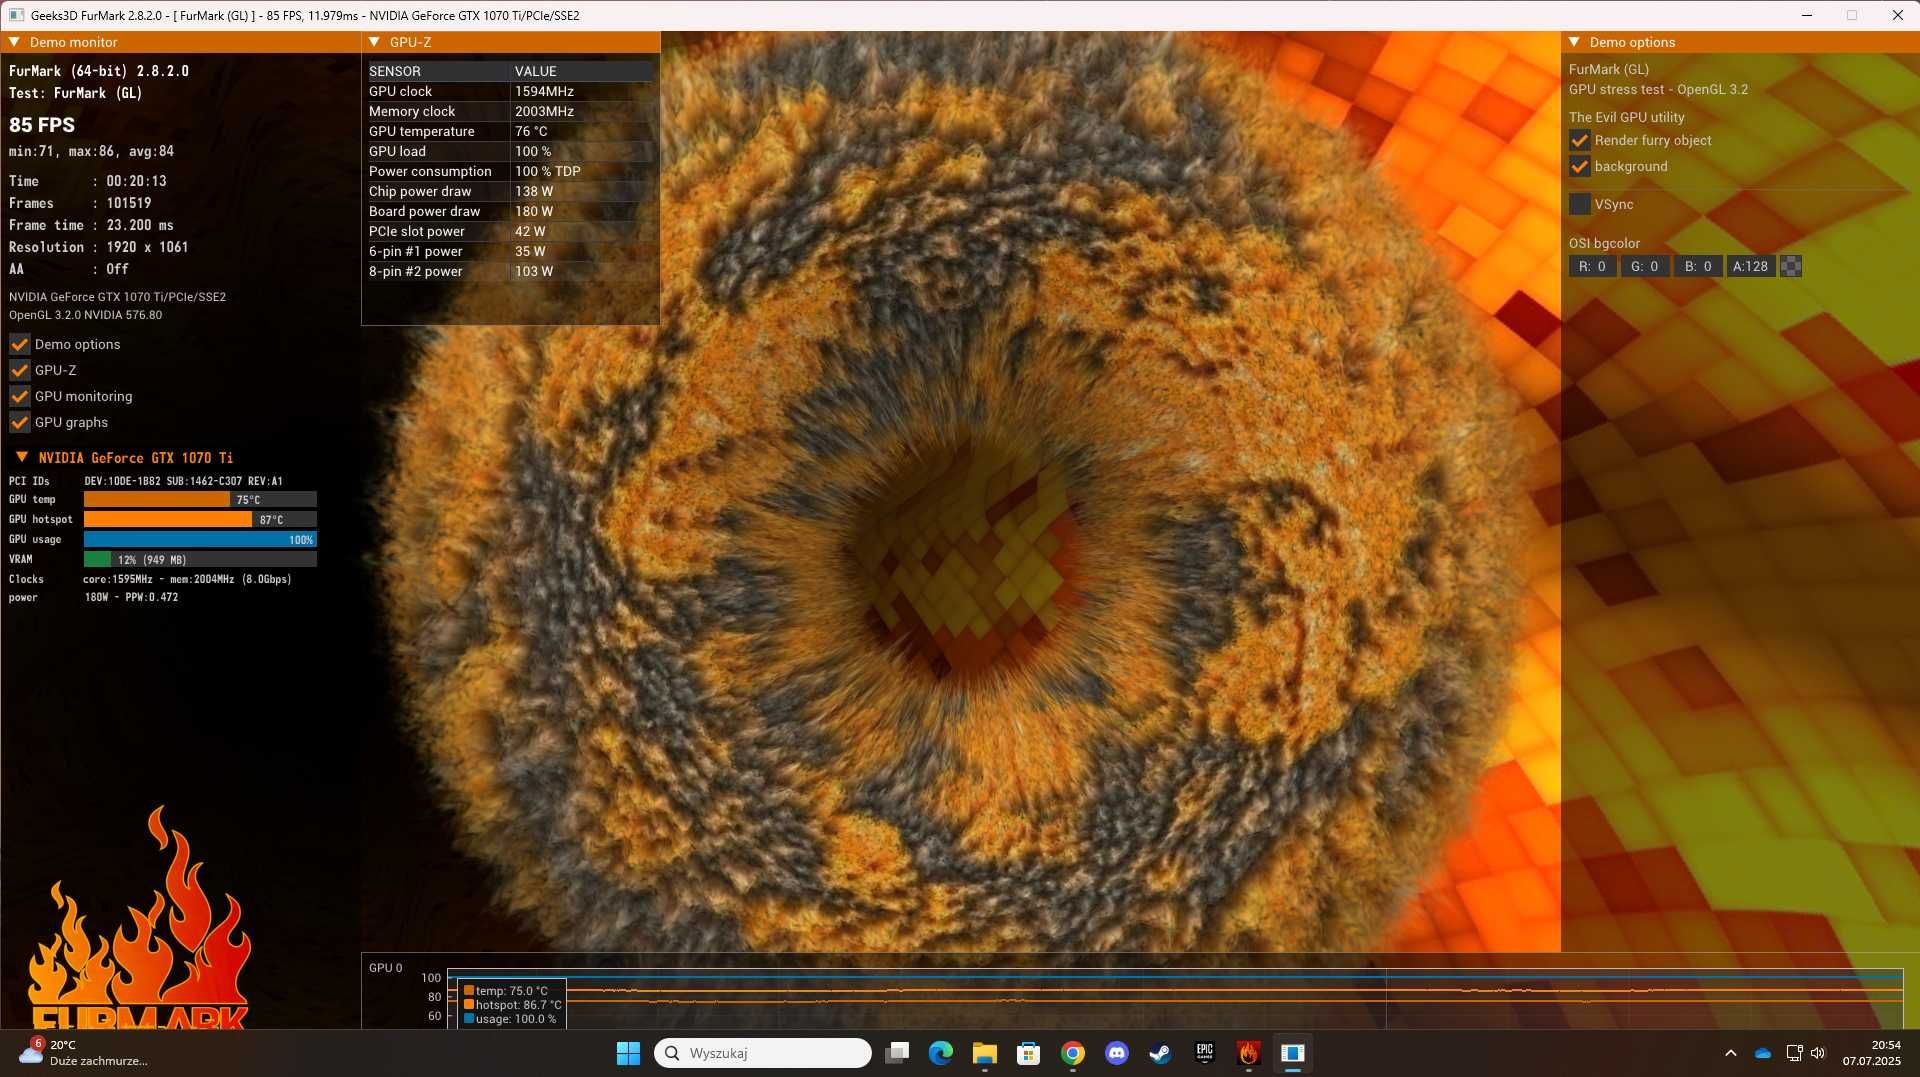Select the Memory clock sensor row
The width and height of the screenshot is (1920, 1077).
pyautogui.click(x=510, y=111)
